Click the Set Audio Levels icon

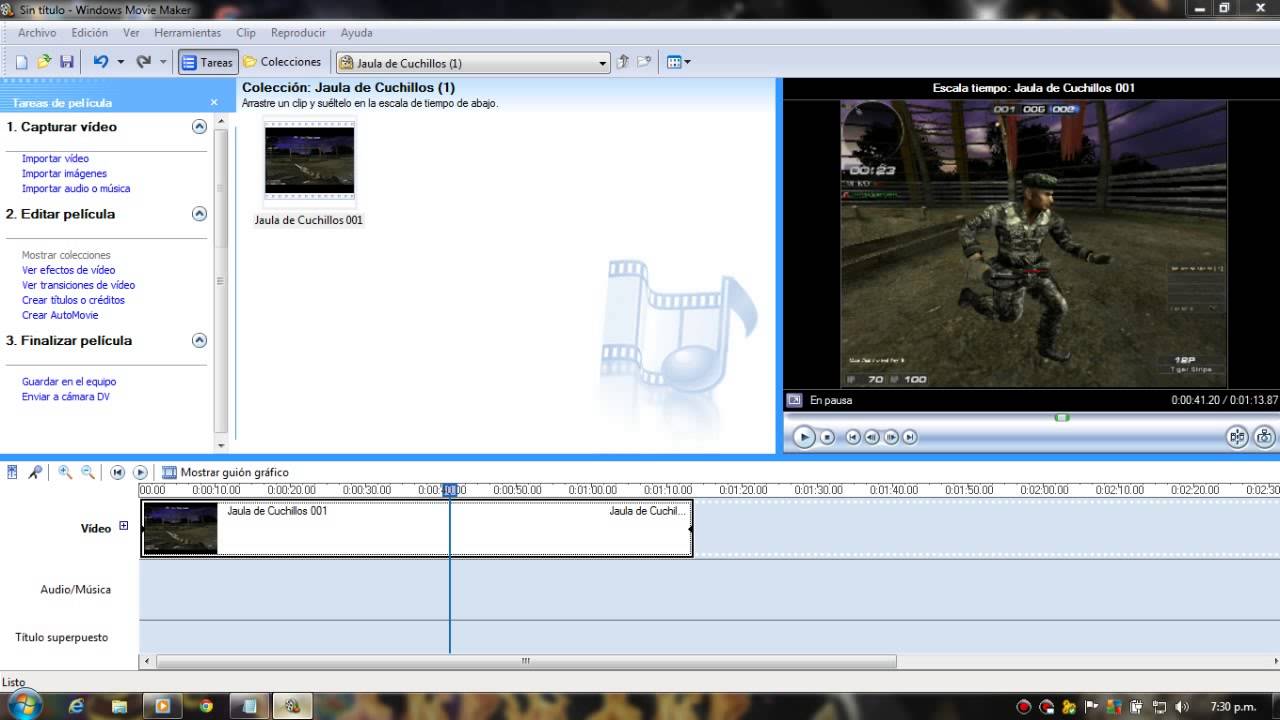click(x=12, y=472)
